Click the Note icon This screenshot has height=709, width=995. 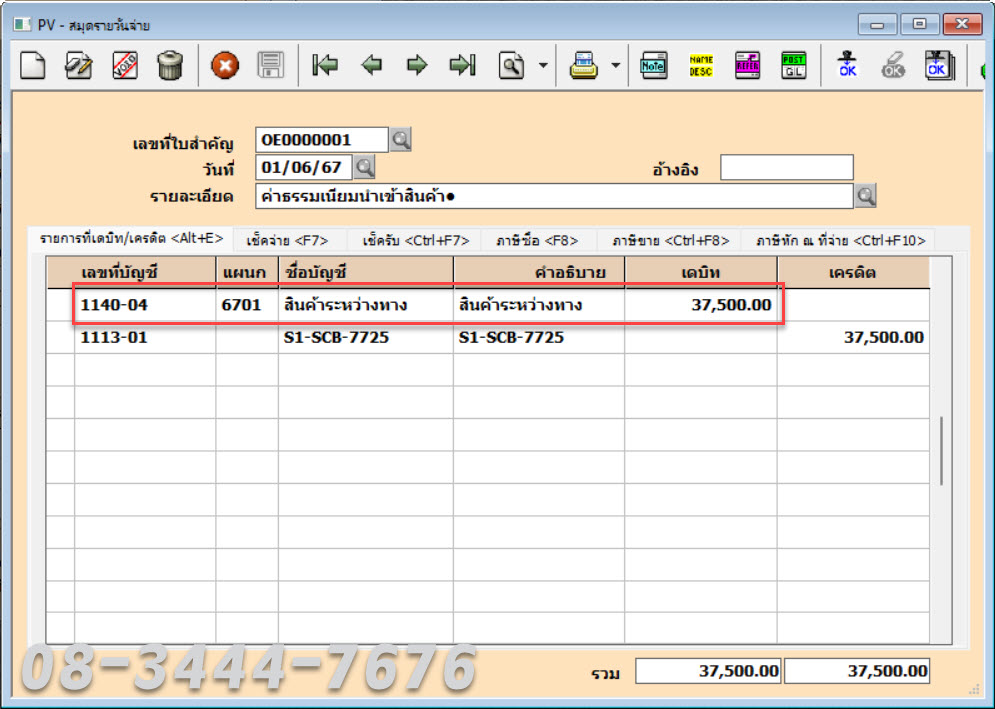[654, 65]
